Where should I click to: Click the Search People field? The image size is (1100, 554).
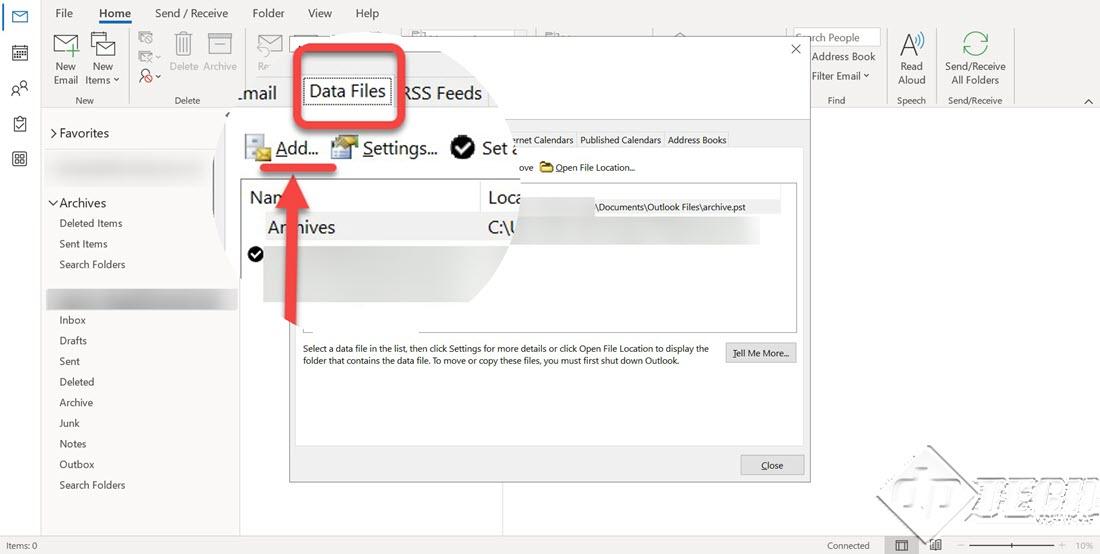[838, 37]
